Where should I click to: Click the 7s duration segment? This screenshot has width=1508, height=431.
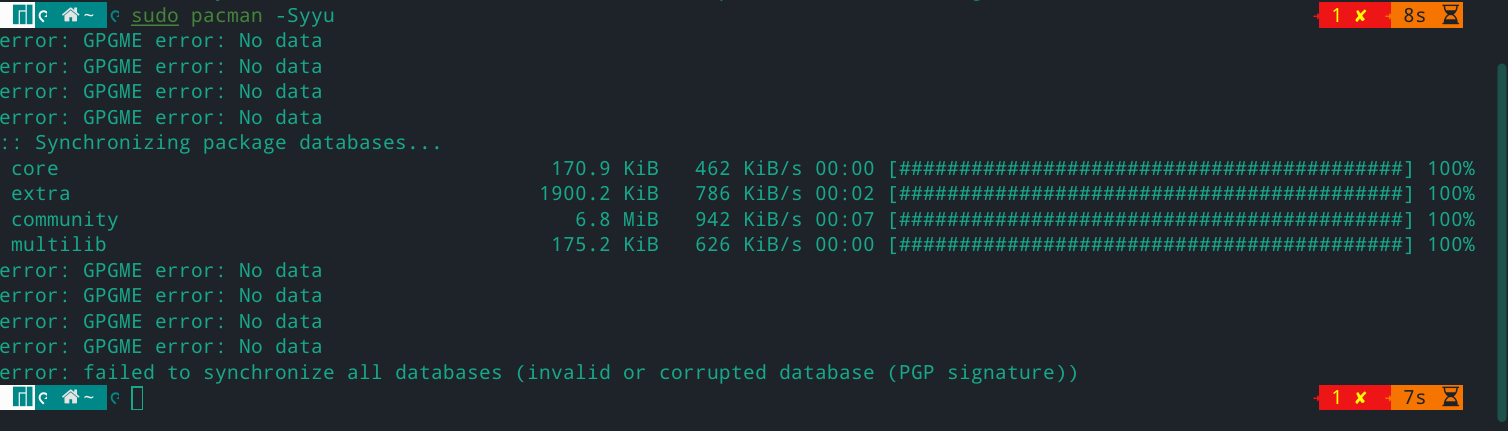click(x=1414, y=398)
